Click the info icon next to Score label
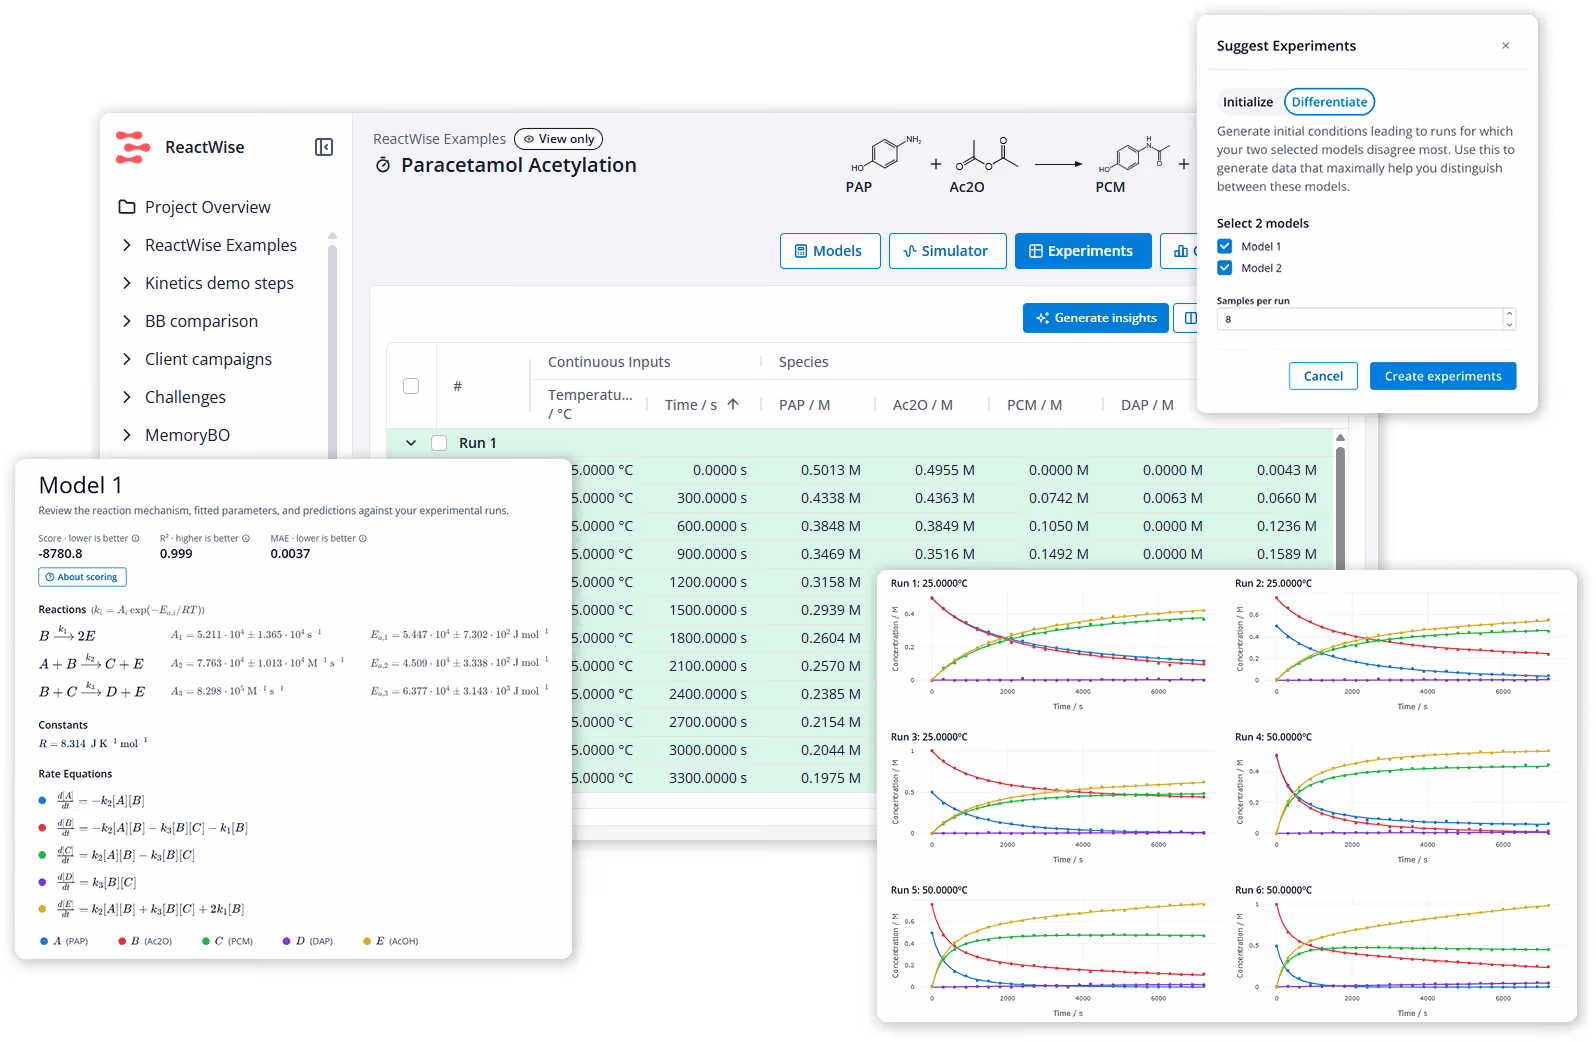 (136, 538)
